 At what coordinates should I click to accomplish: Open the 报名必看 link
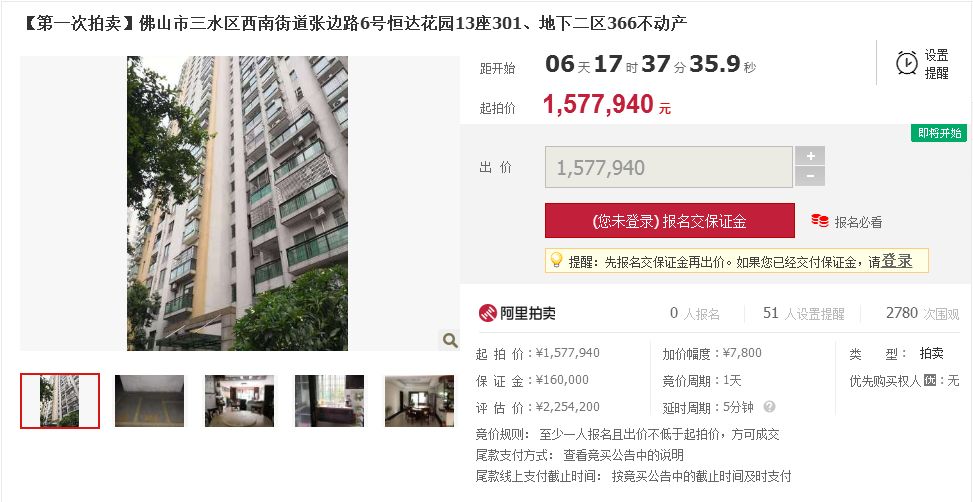click(x=858, y=222)
